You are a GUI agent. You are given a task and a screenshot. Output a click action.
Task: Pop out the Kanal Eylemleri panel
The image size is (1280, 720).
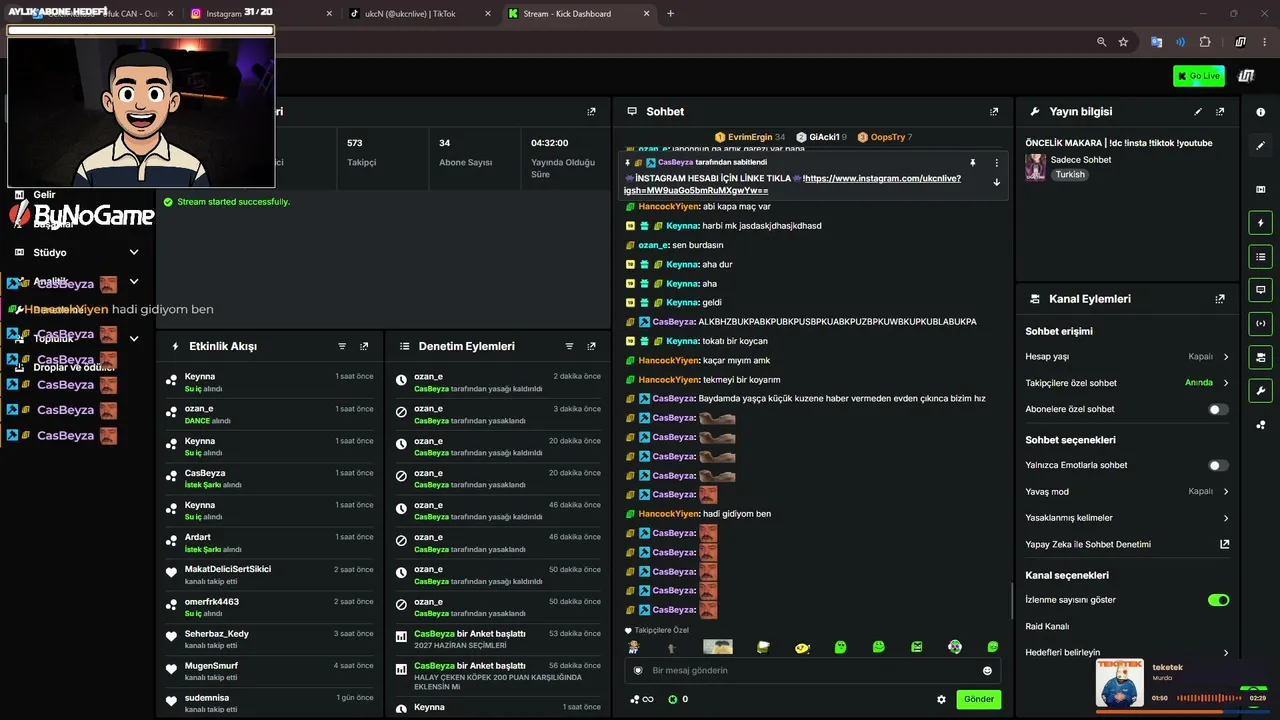coord(1220,299)
